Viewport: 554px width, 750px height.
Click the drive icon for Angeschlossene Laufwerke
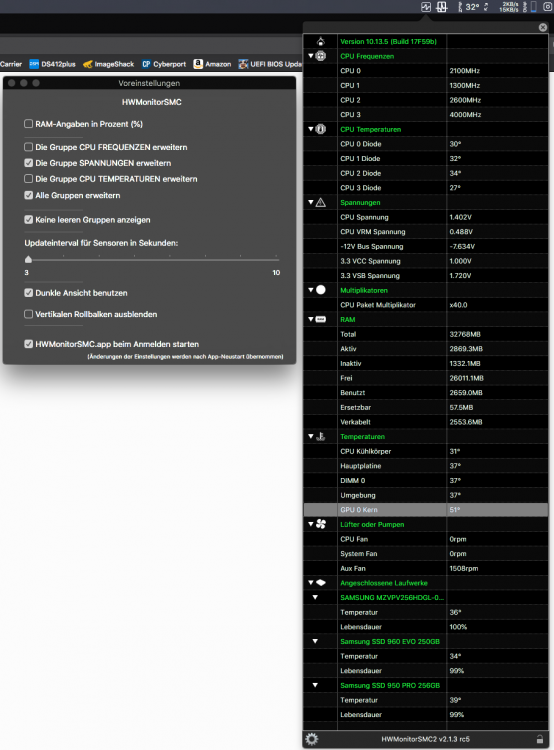coord(321,583)
